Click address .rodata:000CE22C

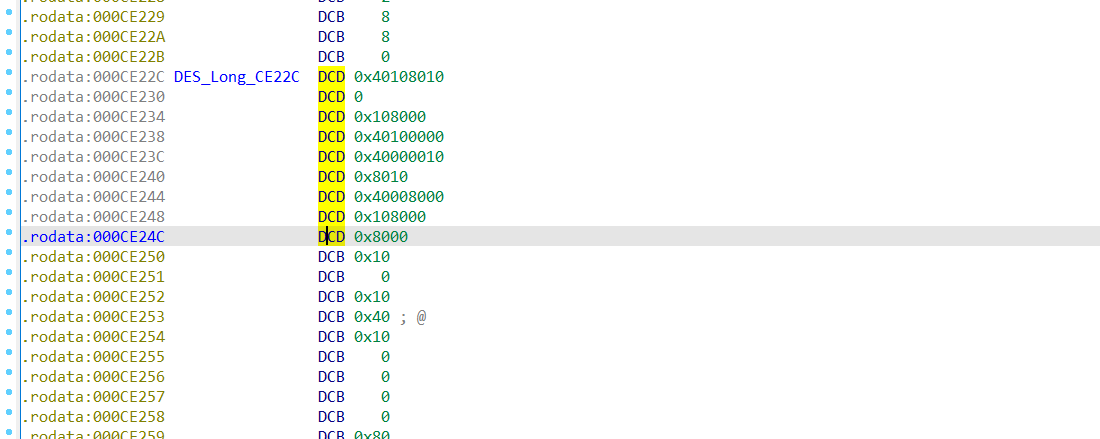point(93,76)
